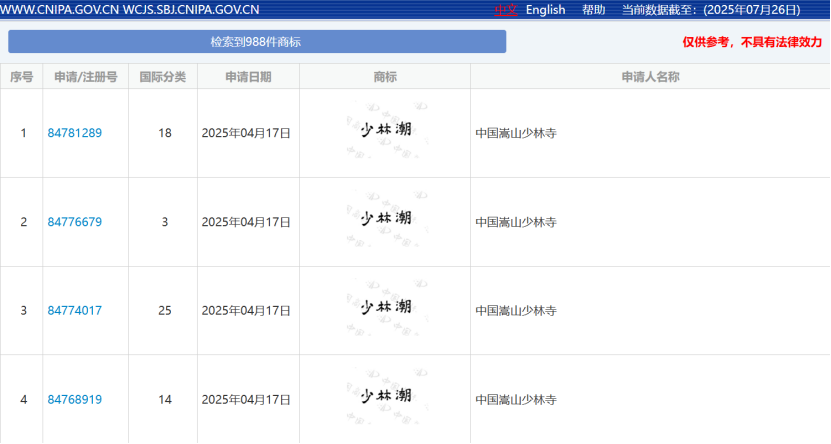Open trademark image in row 84768919
This screenshot has height=444, width=831.
(386, 396)
